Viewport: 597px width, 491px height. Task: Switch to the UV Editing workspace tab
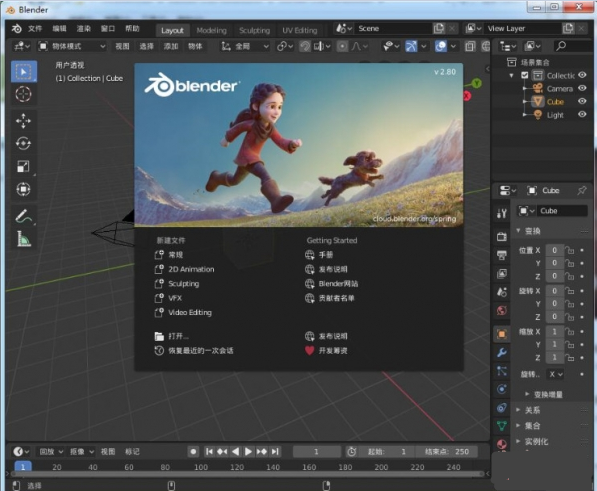tap(300, 30)
